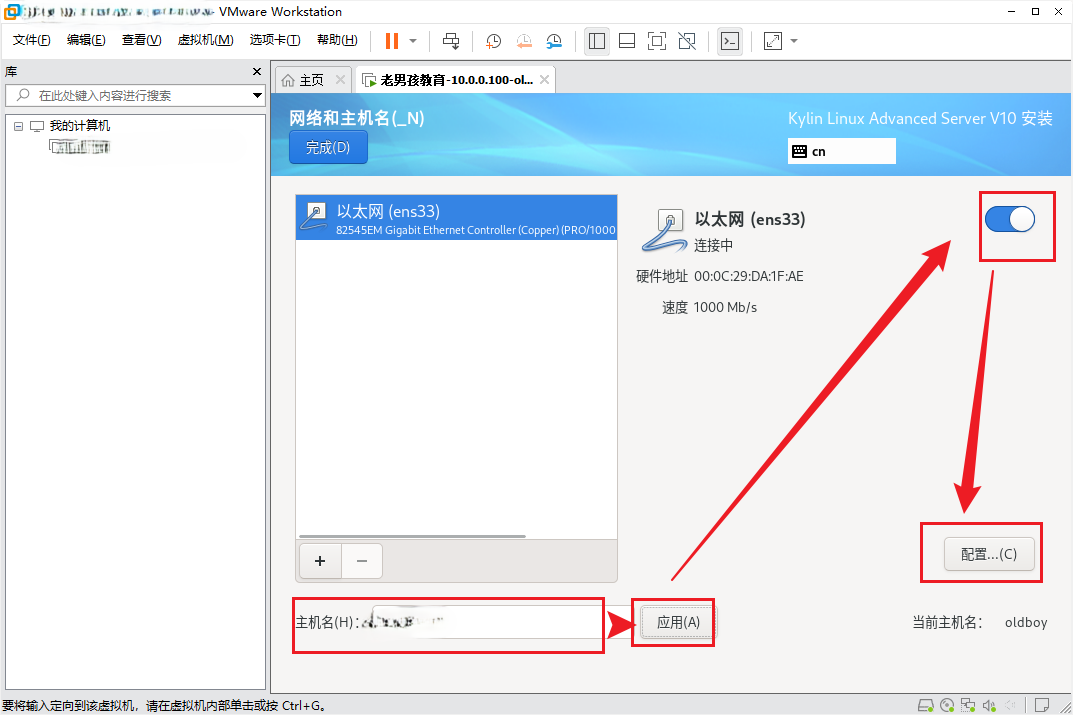Click the VMware Workstation title bar logo
1073x715 pixels.
(x=12, y=12)
